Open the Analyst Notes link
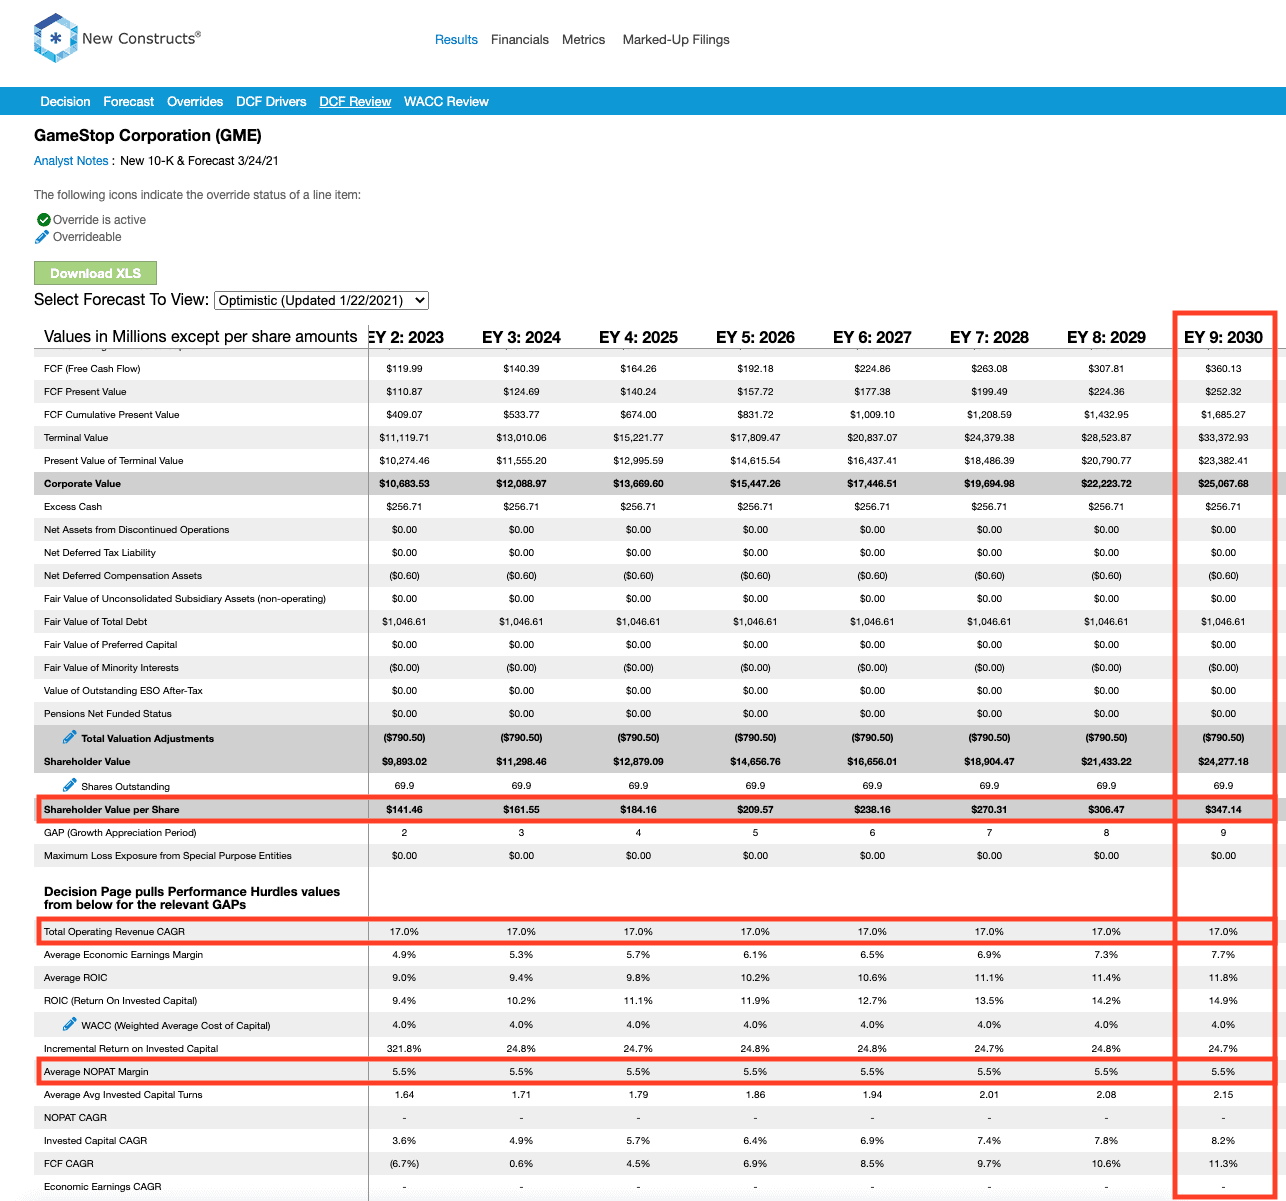This screenshot has height=1201, width=1286. (x=71, y=161)
